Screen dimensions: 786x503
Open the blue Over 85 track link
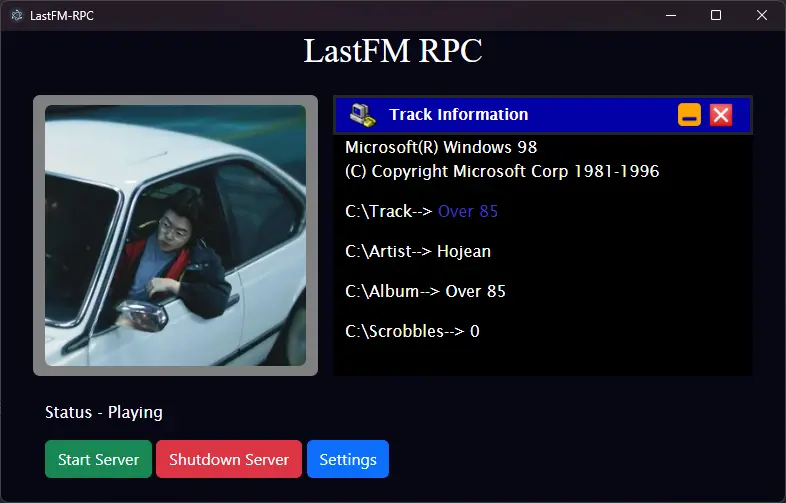468,211
